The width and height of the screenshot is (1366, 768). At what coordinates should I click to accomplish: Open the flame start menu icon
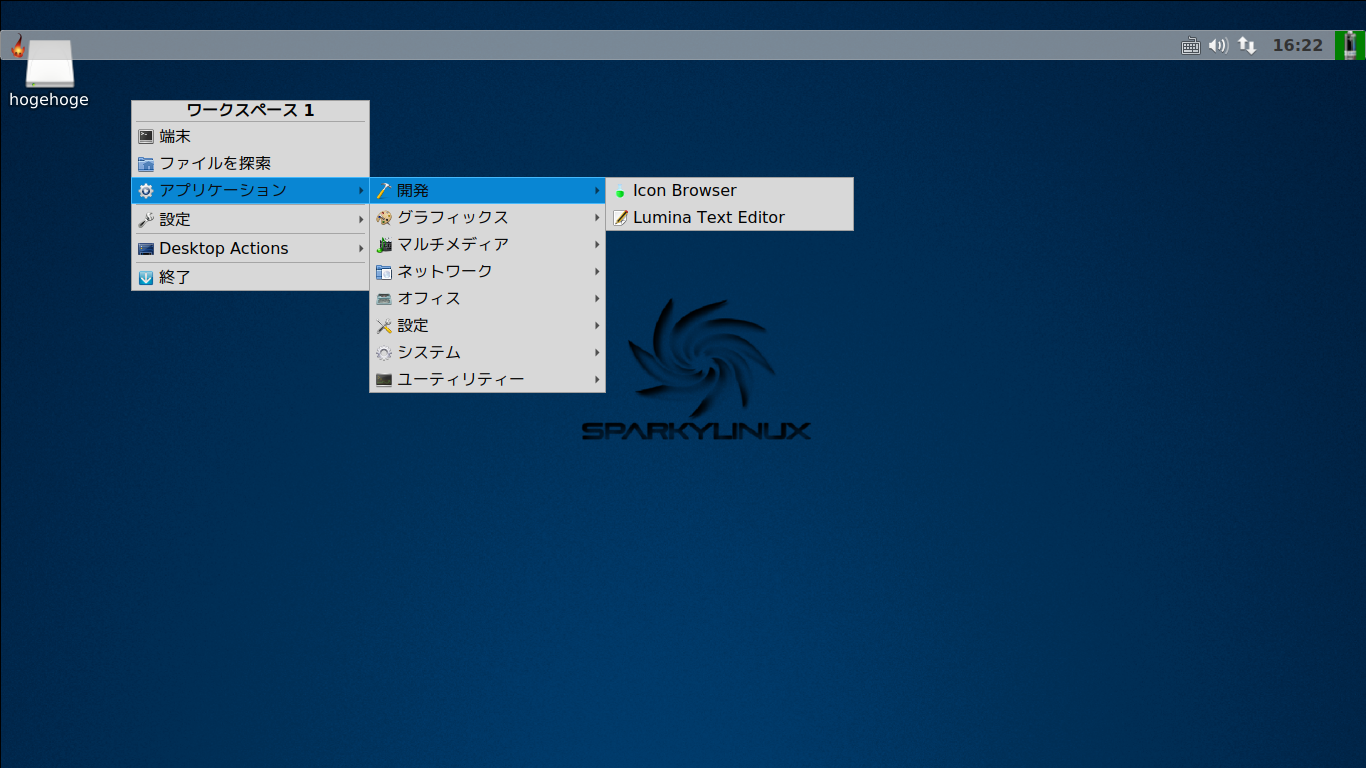coord(17,45)
